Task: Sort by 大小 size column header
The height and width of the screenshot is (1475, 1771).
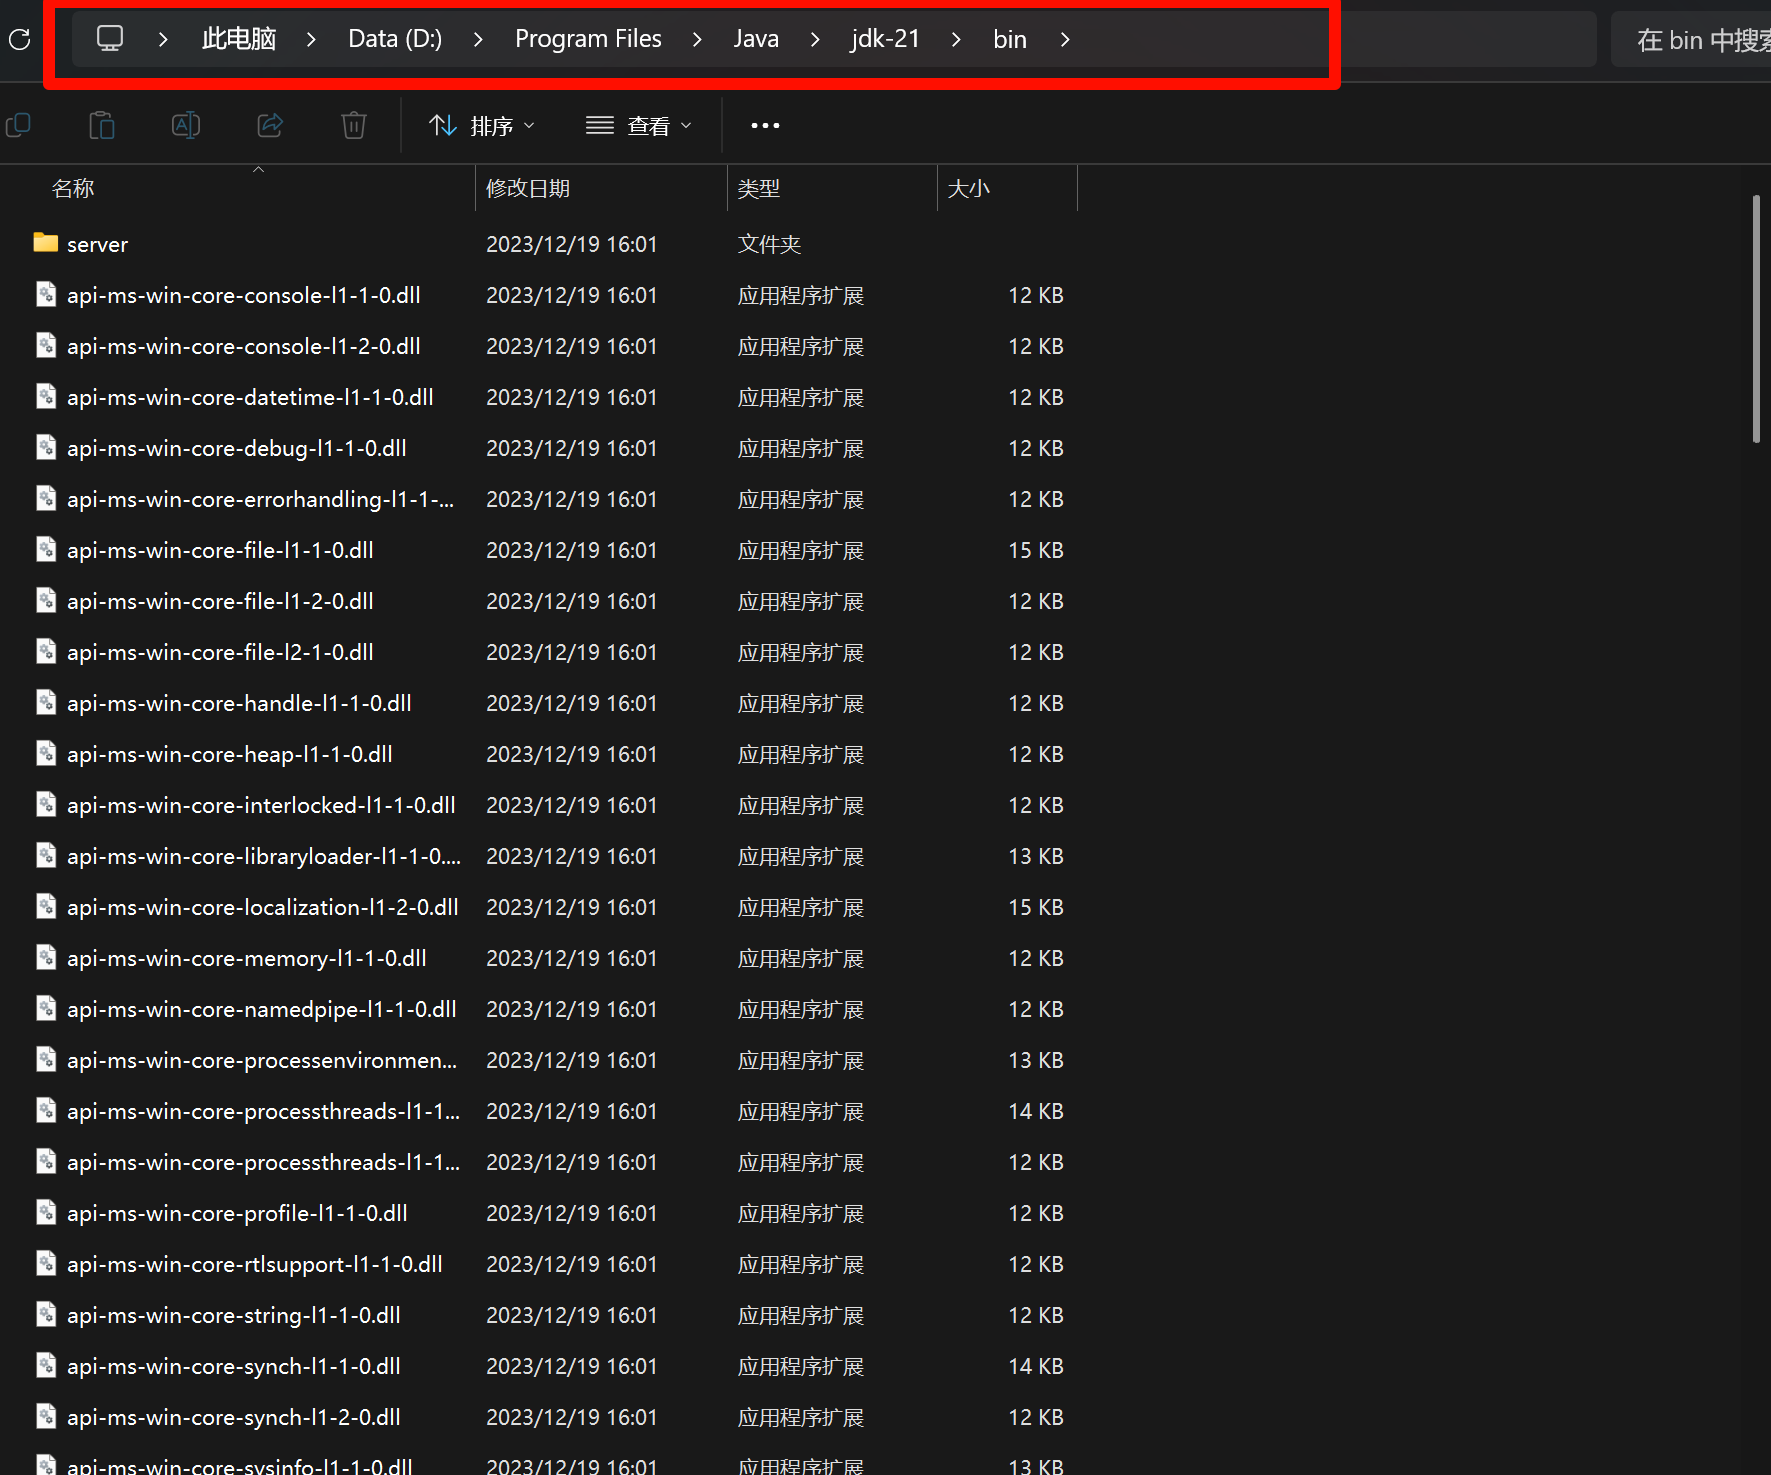Action: tap(968, 189)
